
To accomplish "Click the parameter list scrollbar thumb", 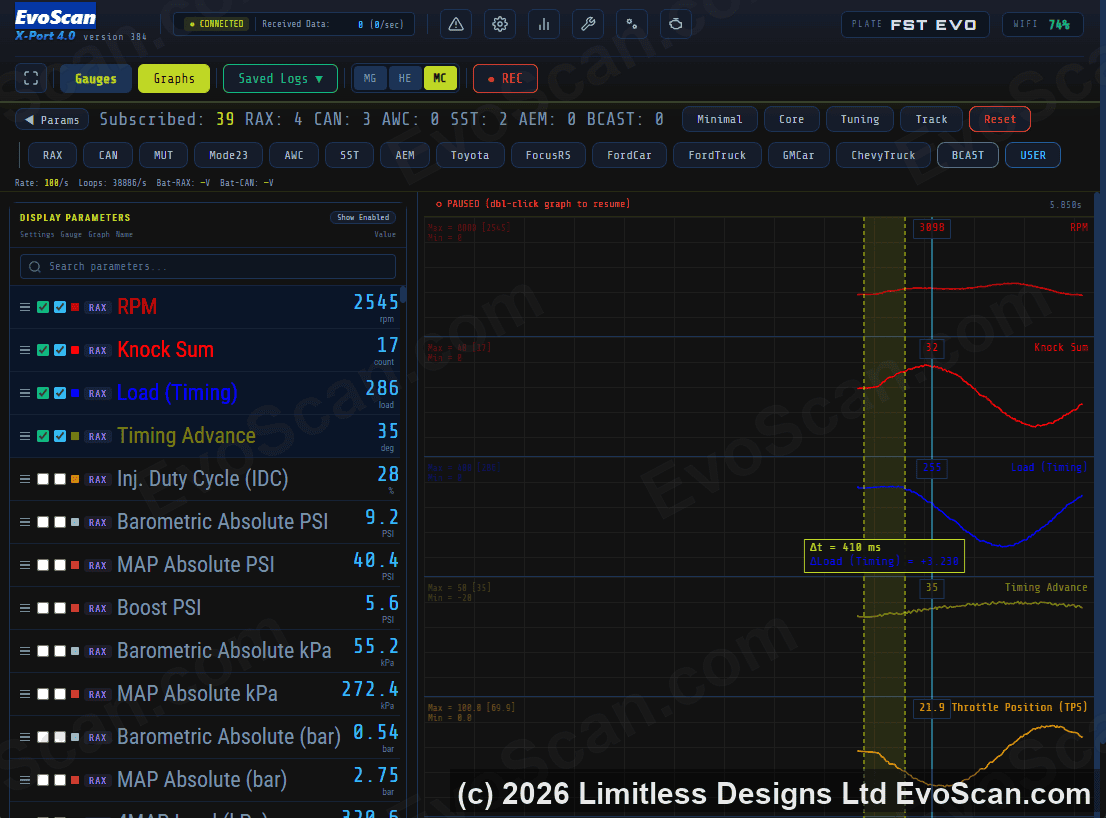I will tap(403, 295).
